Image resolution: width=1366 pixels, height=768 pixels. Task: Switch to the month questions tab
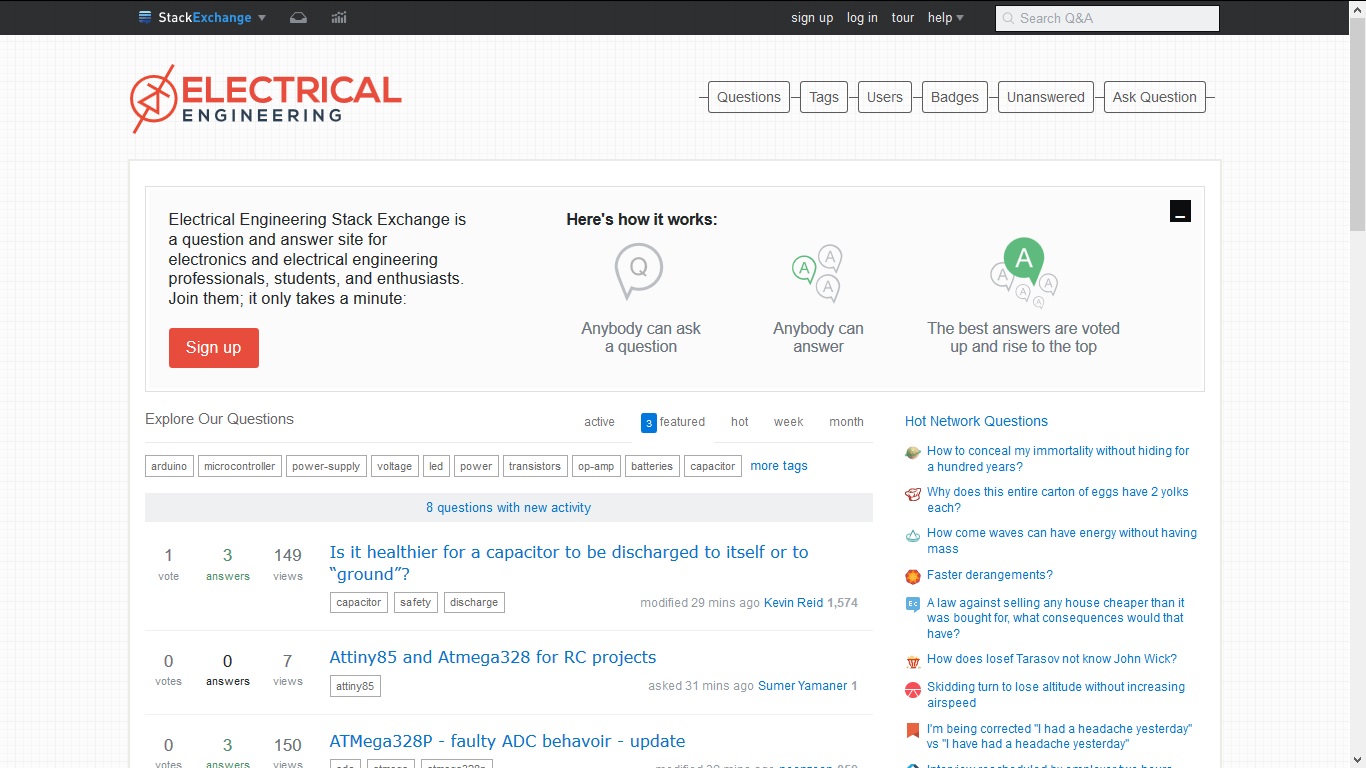[846, 422]
